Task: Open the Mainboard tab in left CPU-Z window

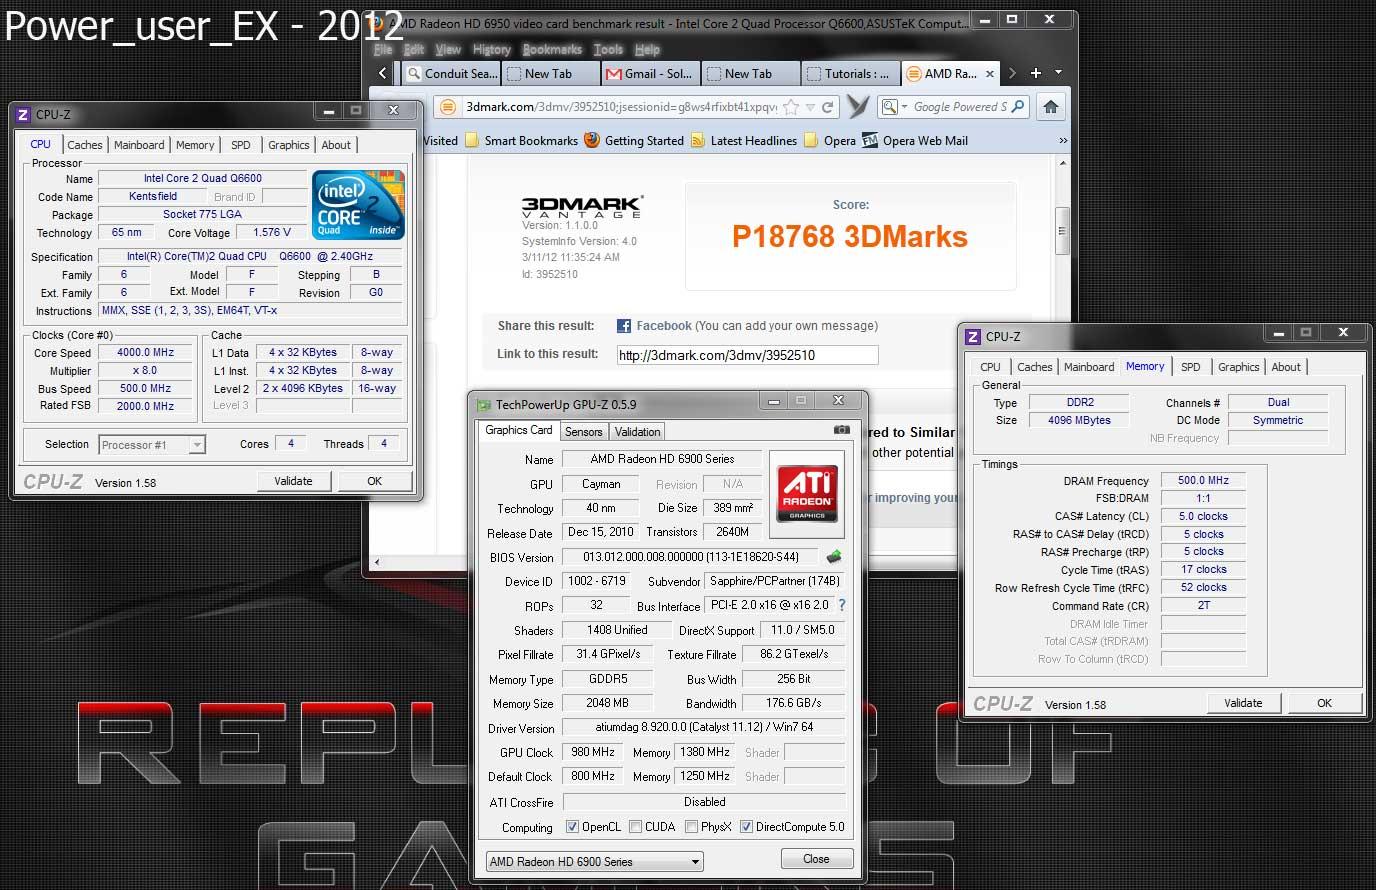Action: (139, 145)
